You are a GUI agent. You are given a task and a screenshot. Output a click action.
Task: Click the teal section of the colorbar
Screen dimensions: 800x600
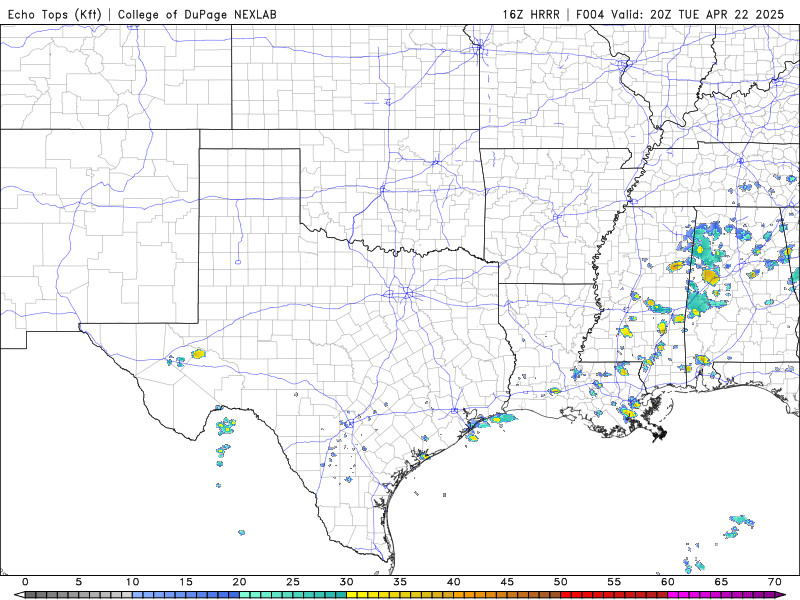coord(293,595)
